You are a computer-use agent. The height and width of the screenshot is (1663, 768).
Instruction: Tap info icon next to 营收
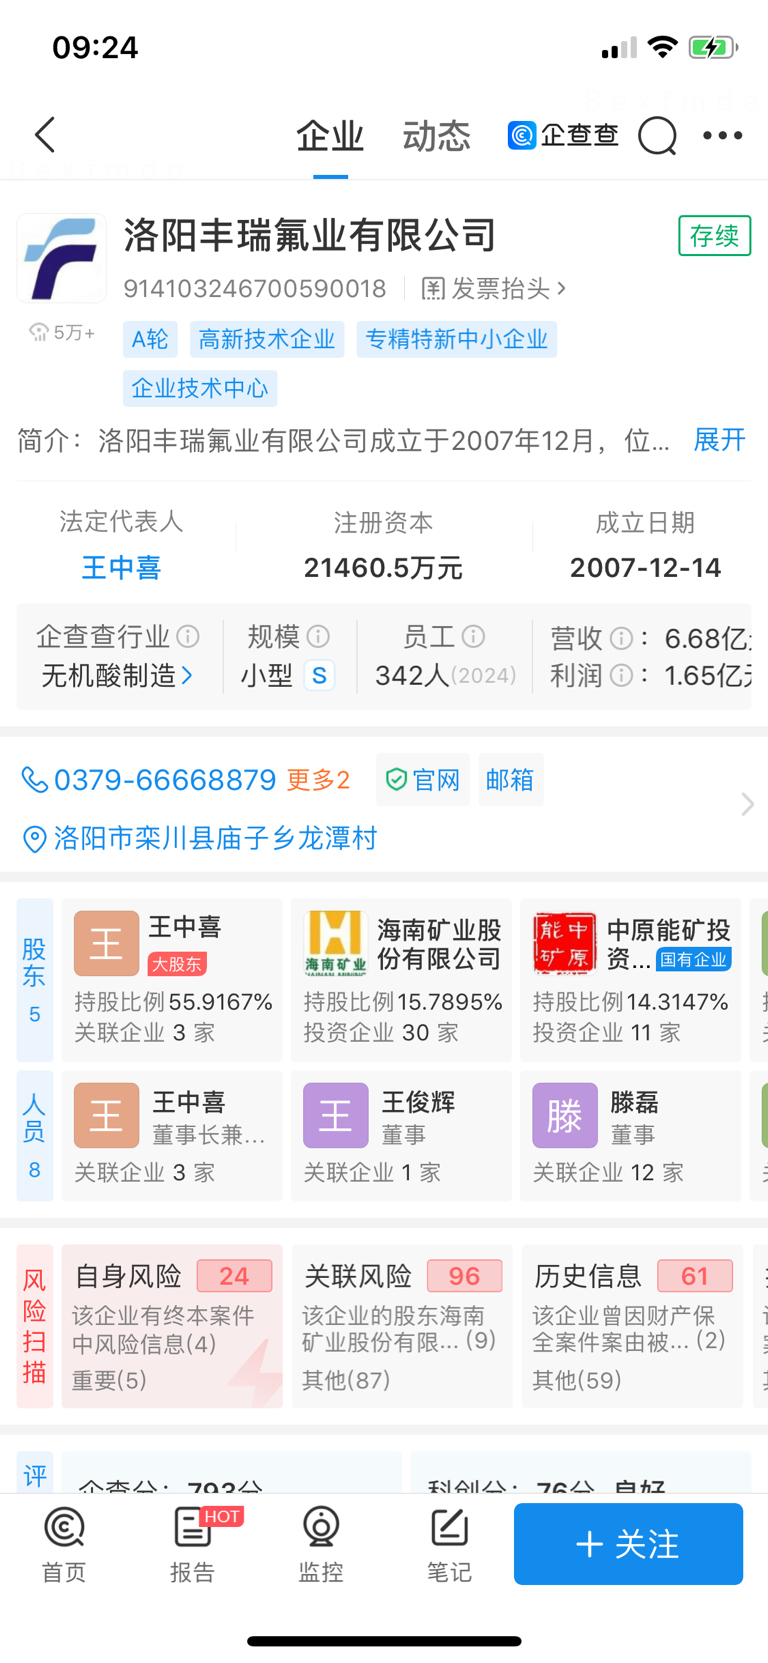point(621,638)
